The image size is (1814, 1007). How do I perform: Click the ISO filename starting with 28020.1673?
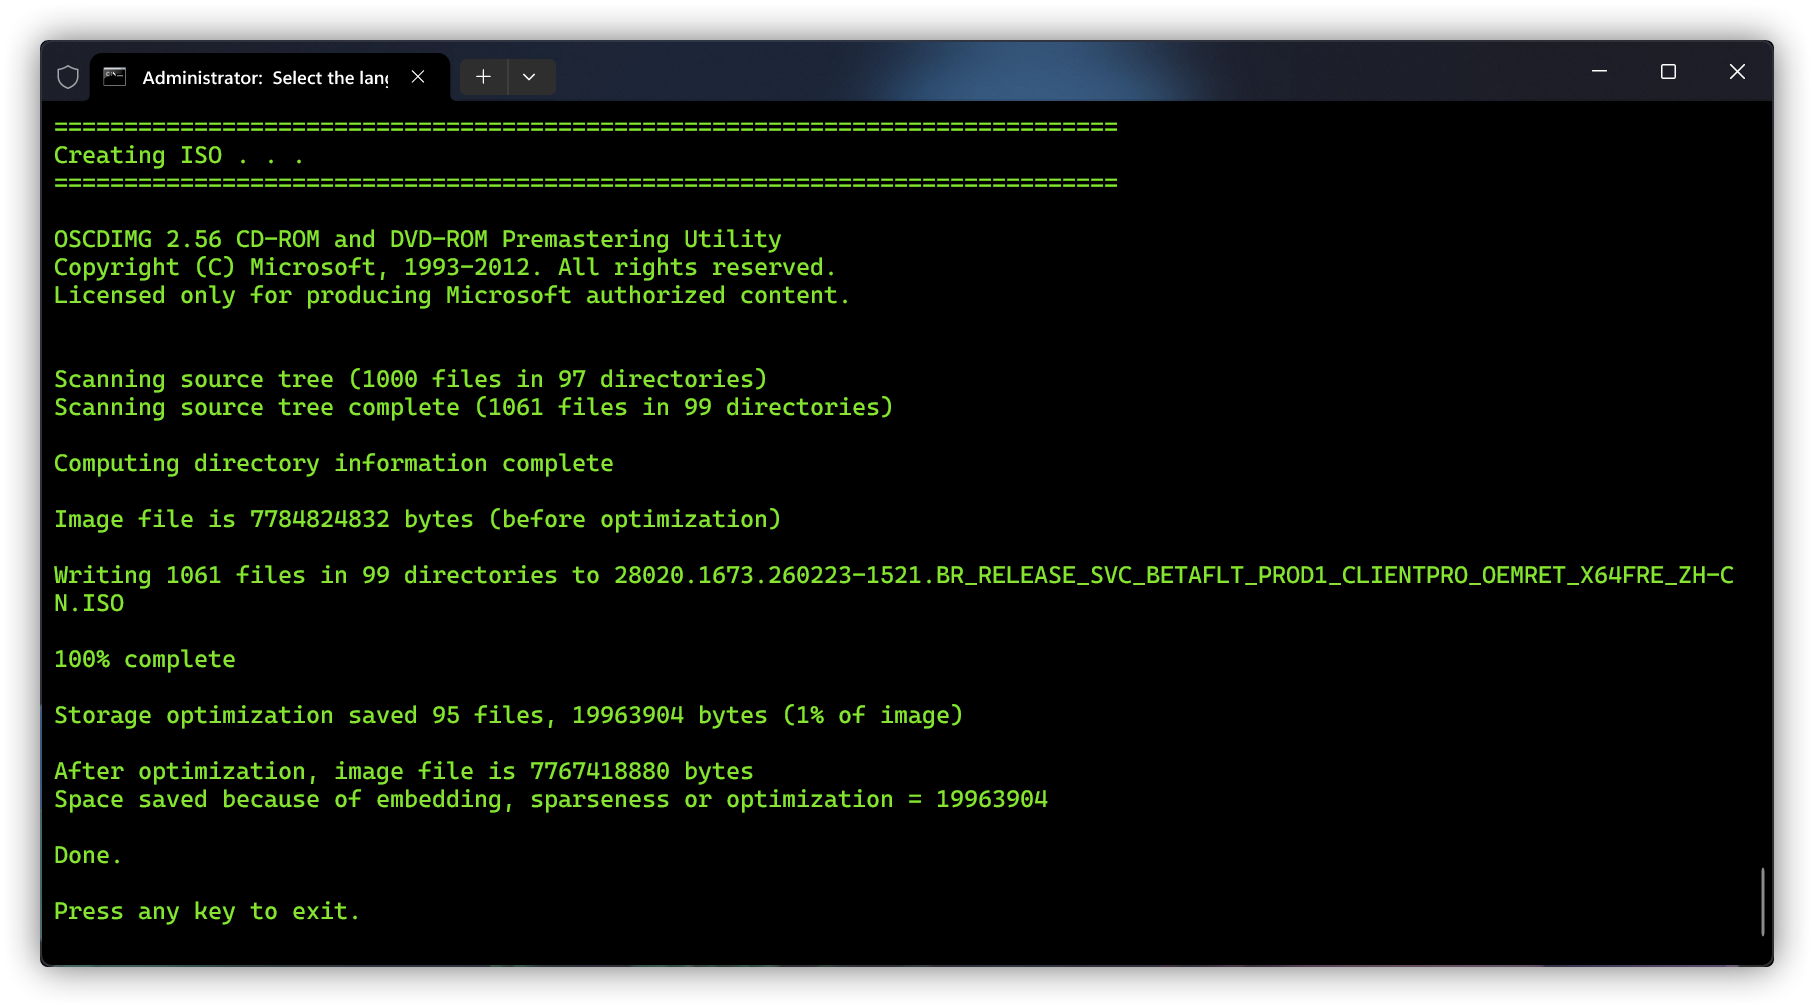click(x=1172, y=575)
